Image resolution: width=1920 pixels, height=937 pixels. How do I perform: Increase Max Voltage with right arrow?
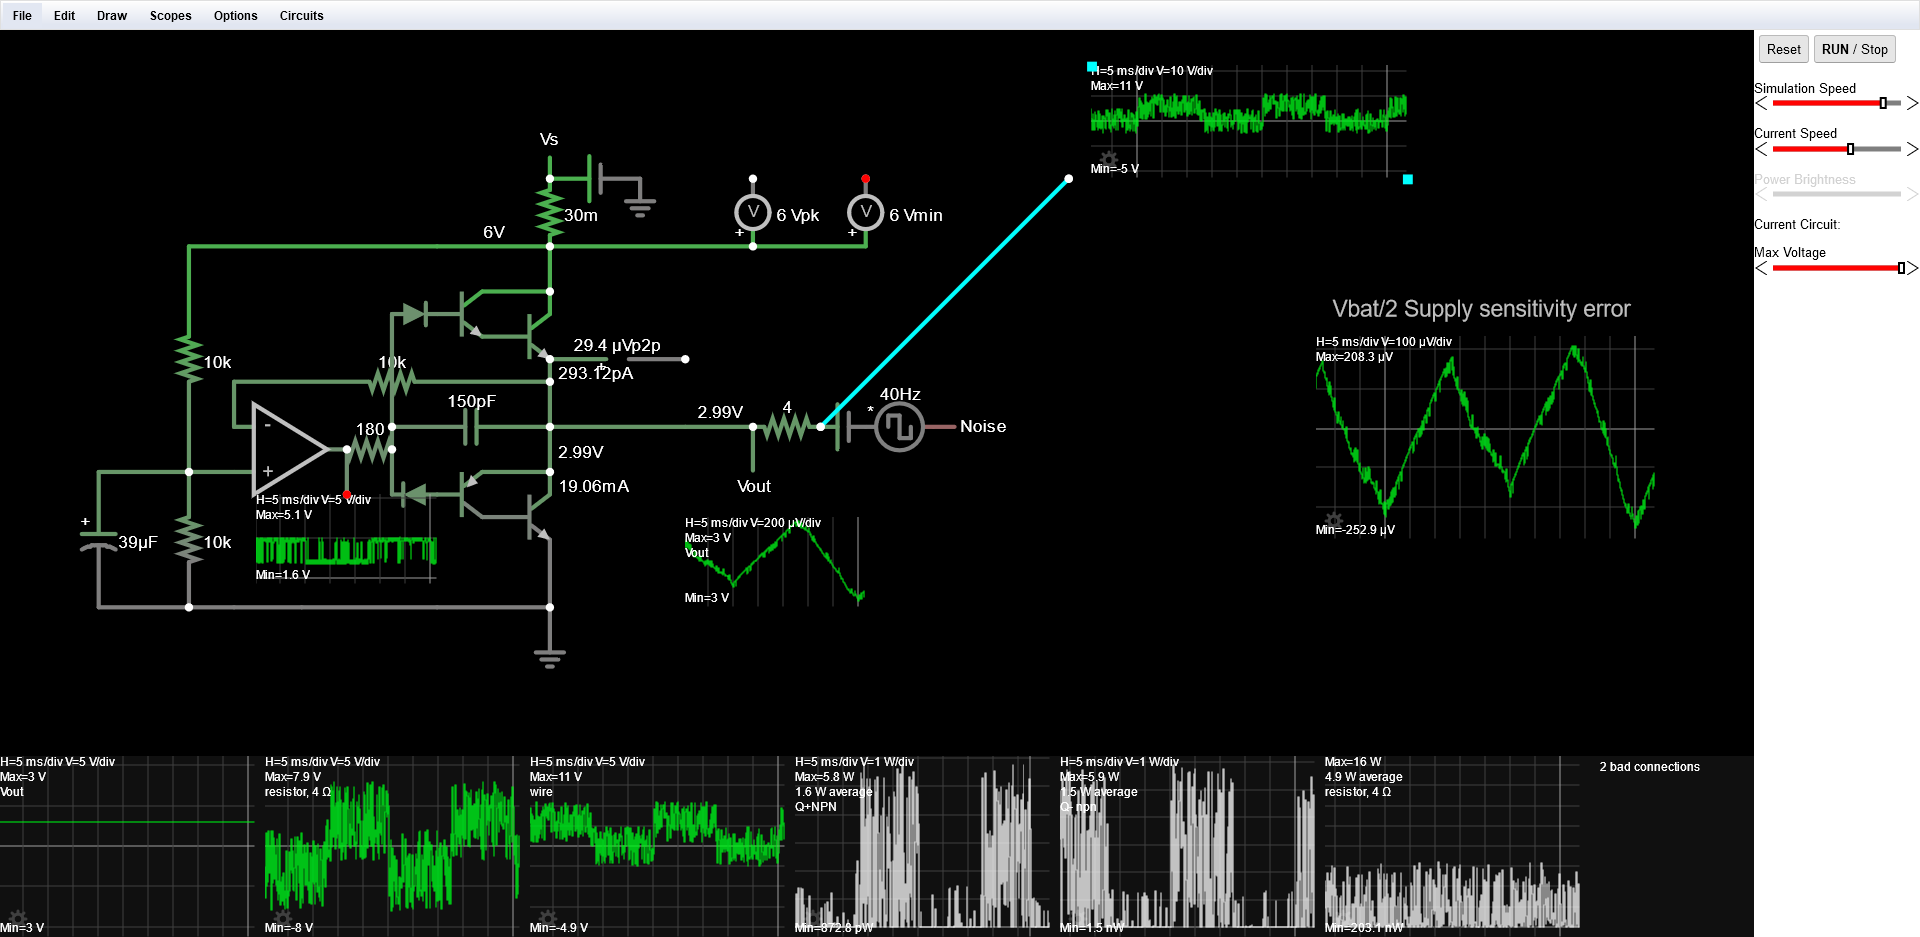tap(1912, 268)
